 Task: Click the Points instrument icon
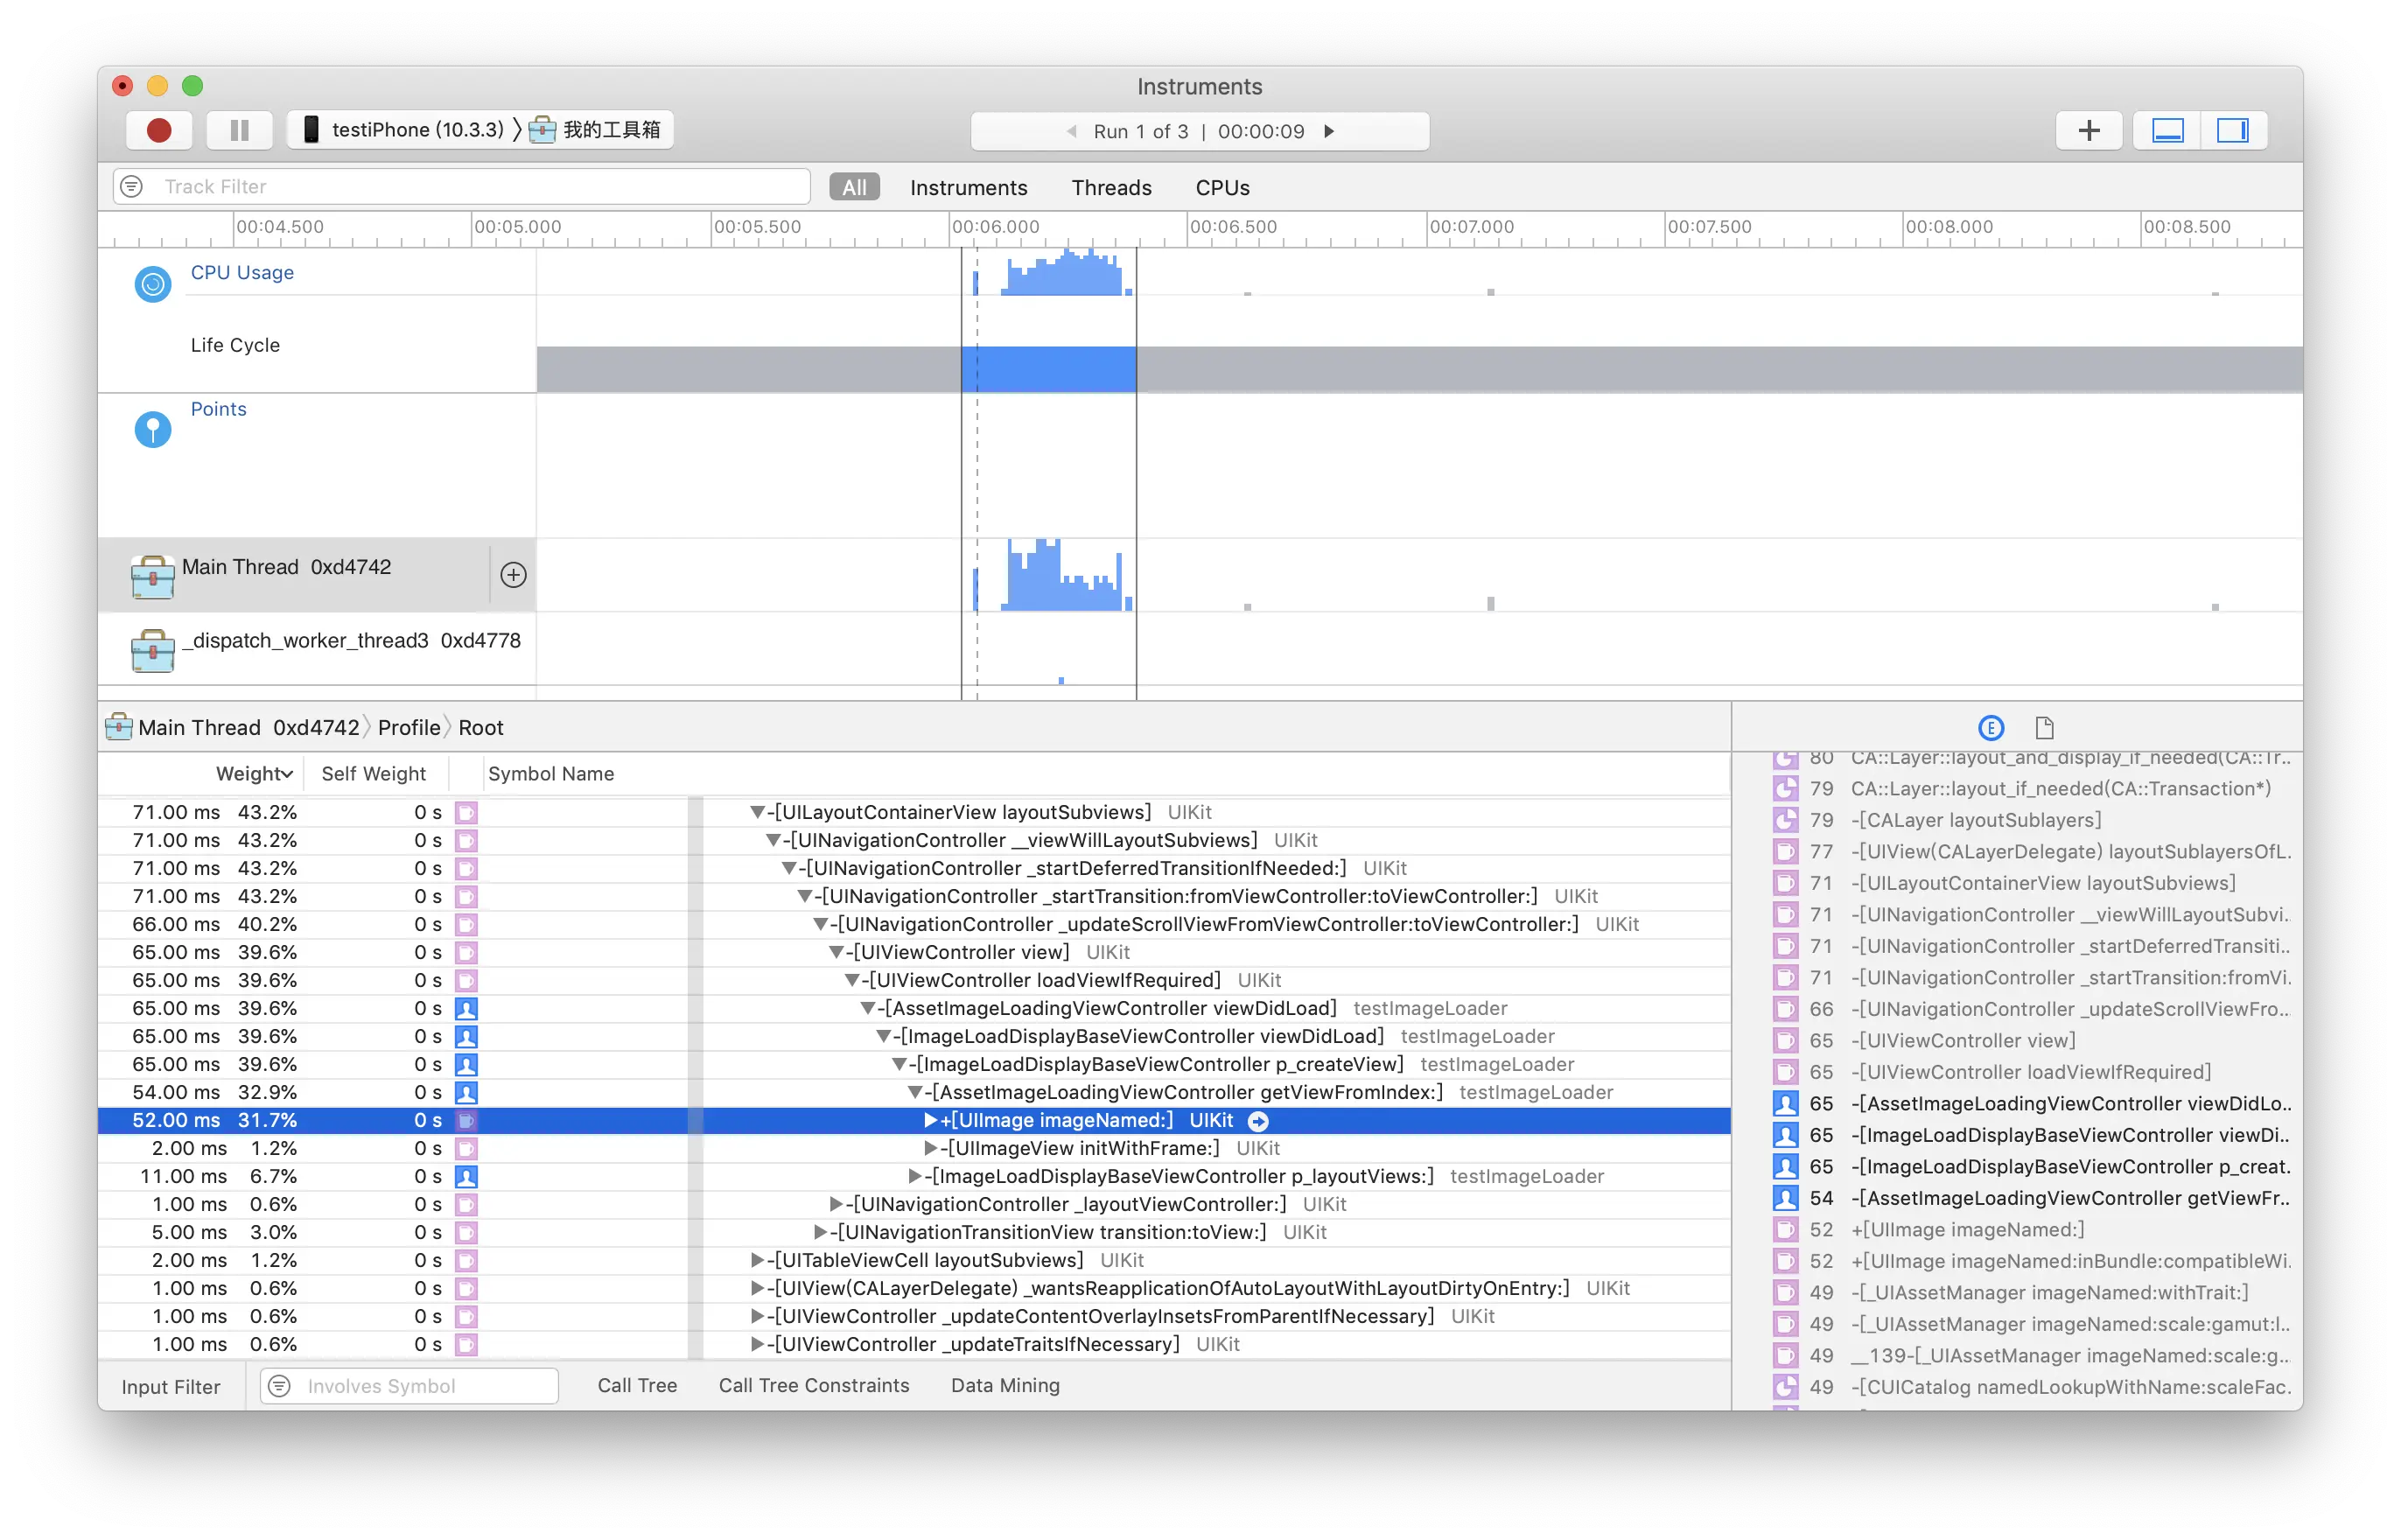tap(153, 430)
